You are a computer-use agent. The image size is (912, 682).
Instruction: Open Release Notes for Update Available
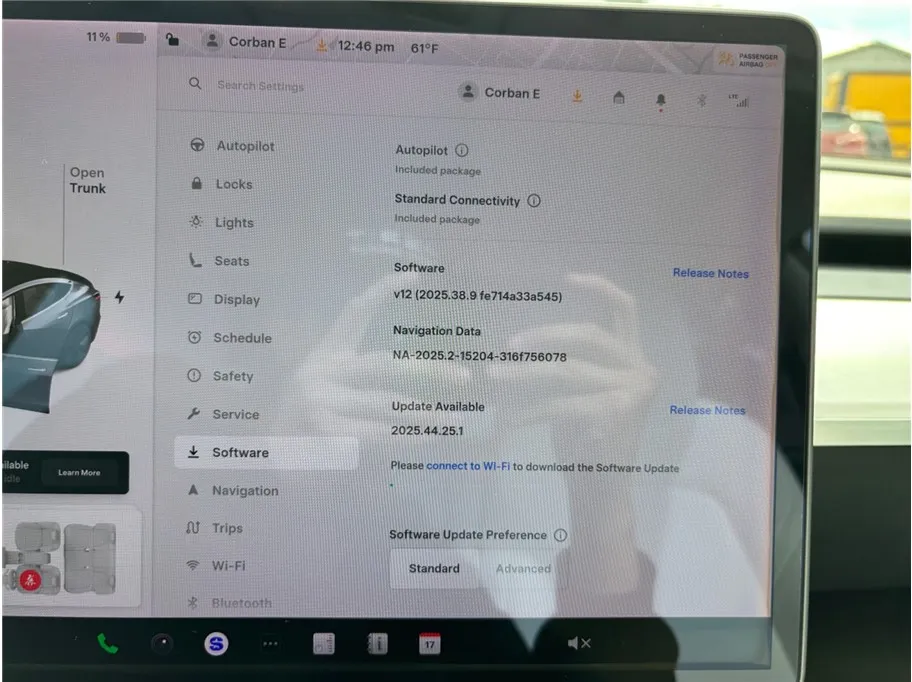pos(707,410)
